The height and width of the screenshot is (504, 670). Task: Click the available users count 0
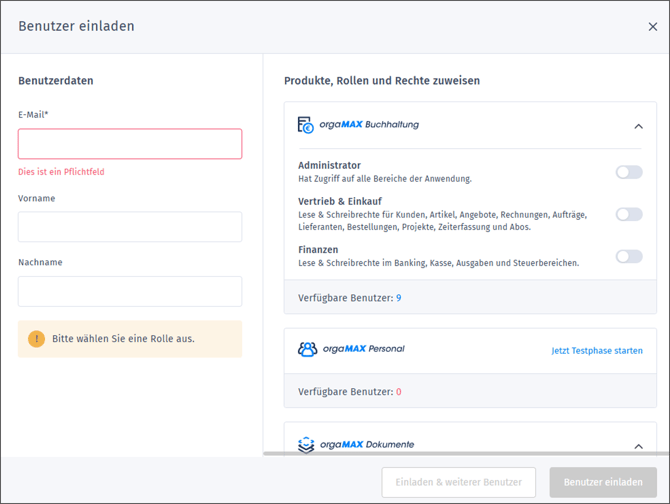[399, 392]
